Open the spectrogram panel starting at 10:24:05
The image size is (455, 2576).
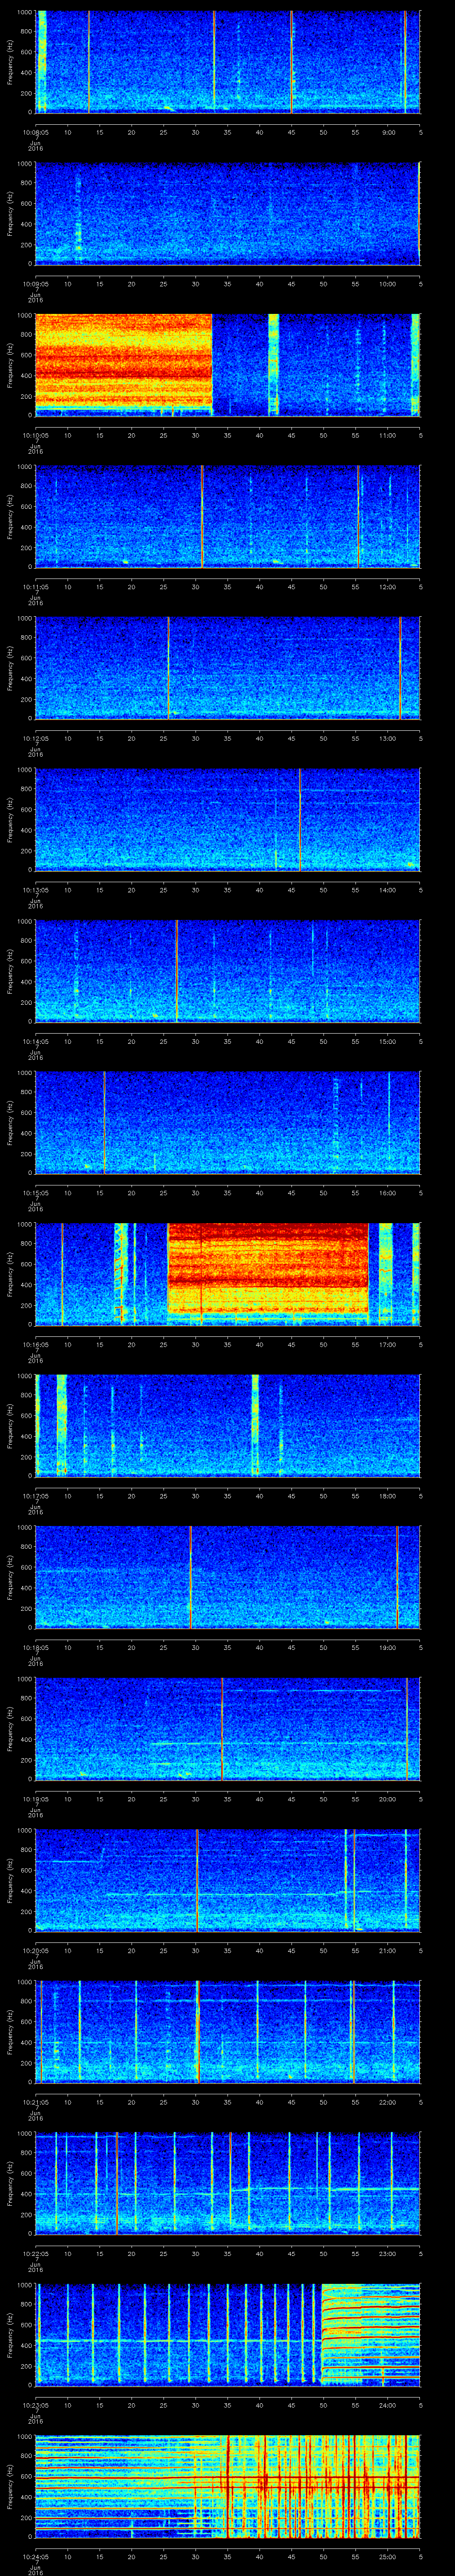coord(228,2486)
